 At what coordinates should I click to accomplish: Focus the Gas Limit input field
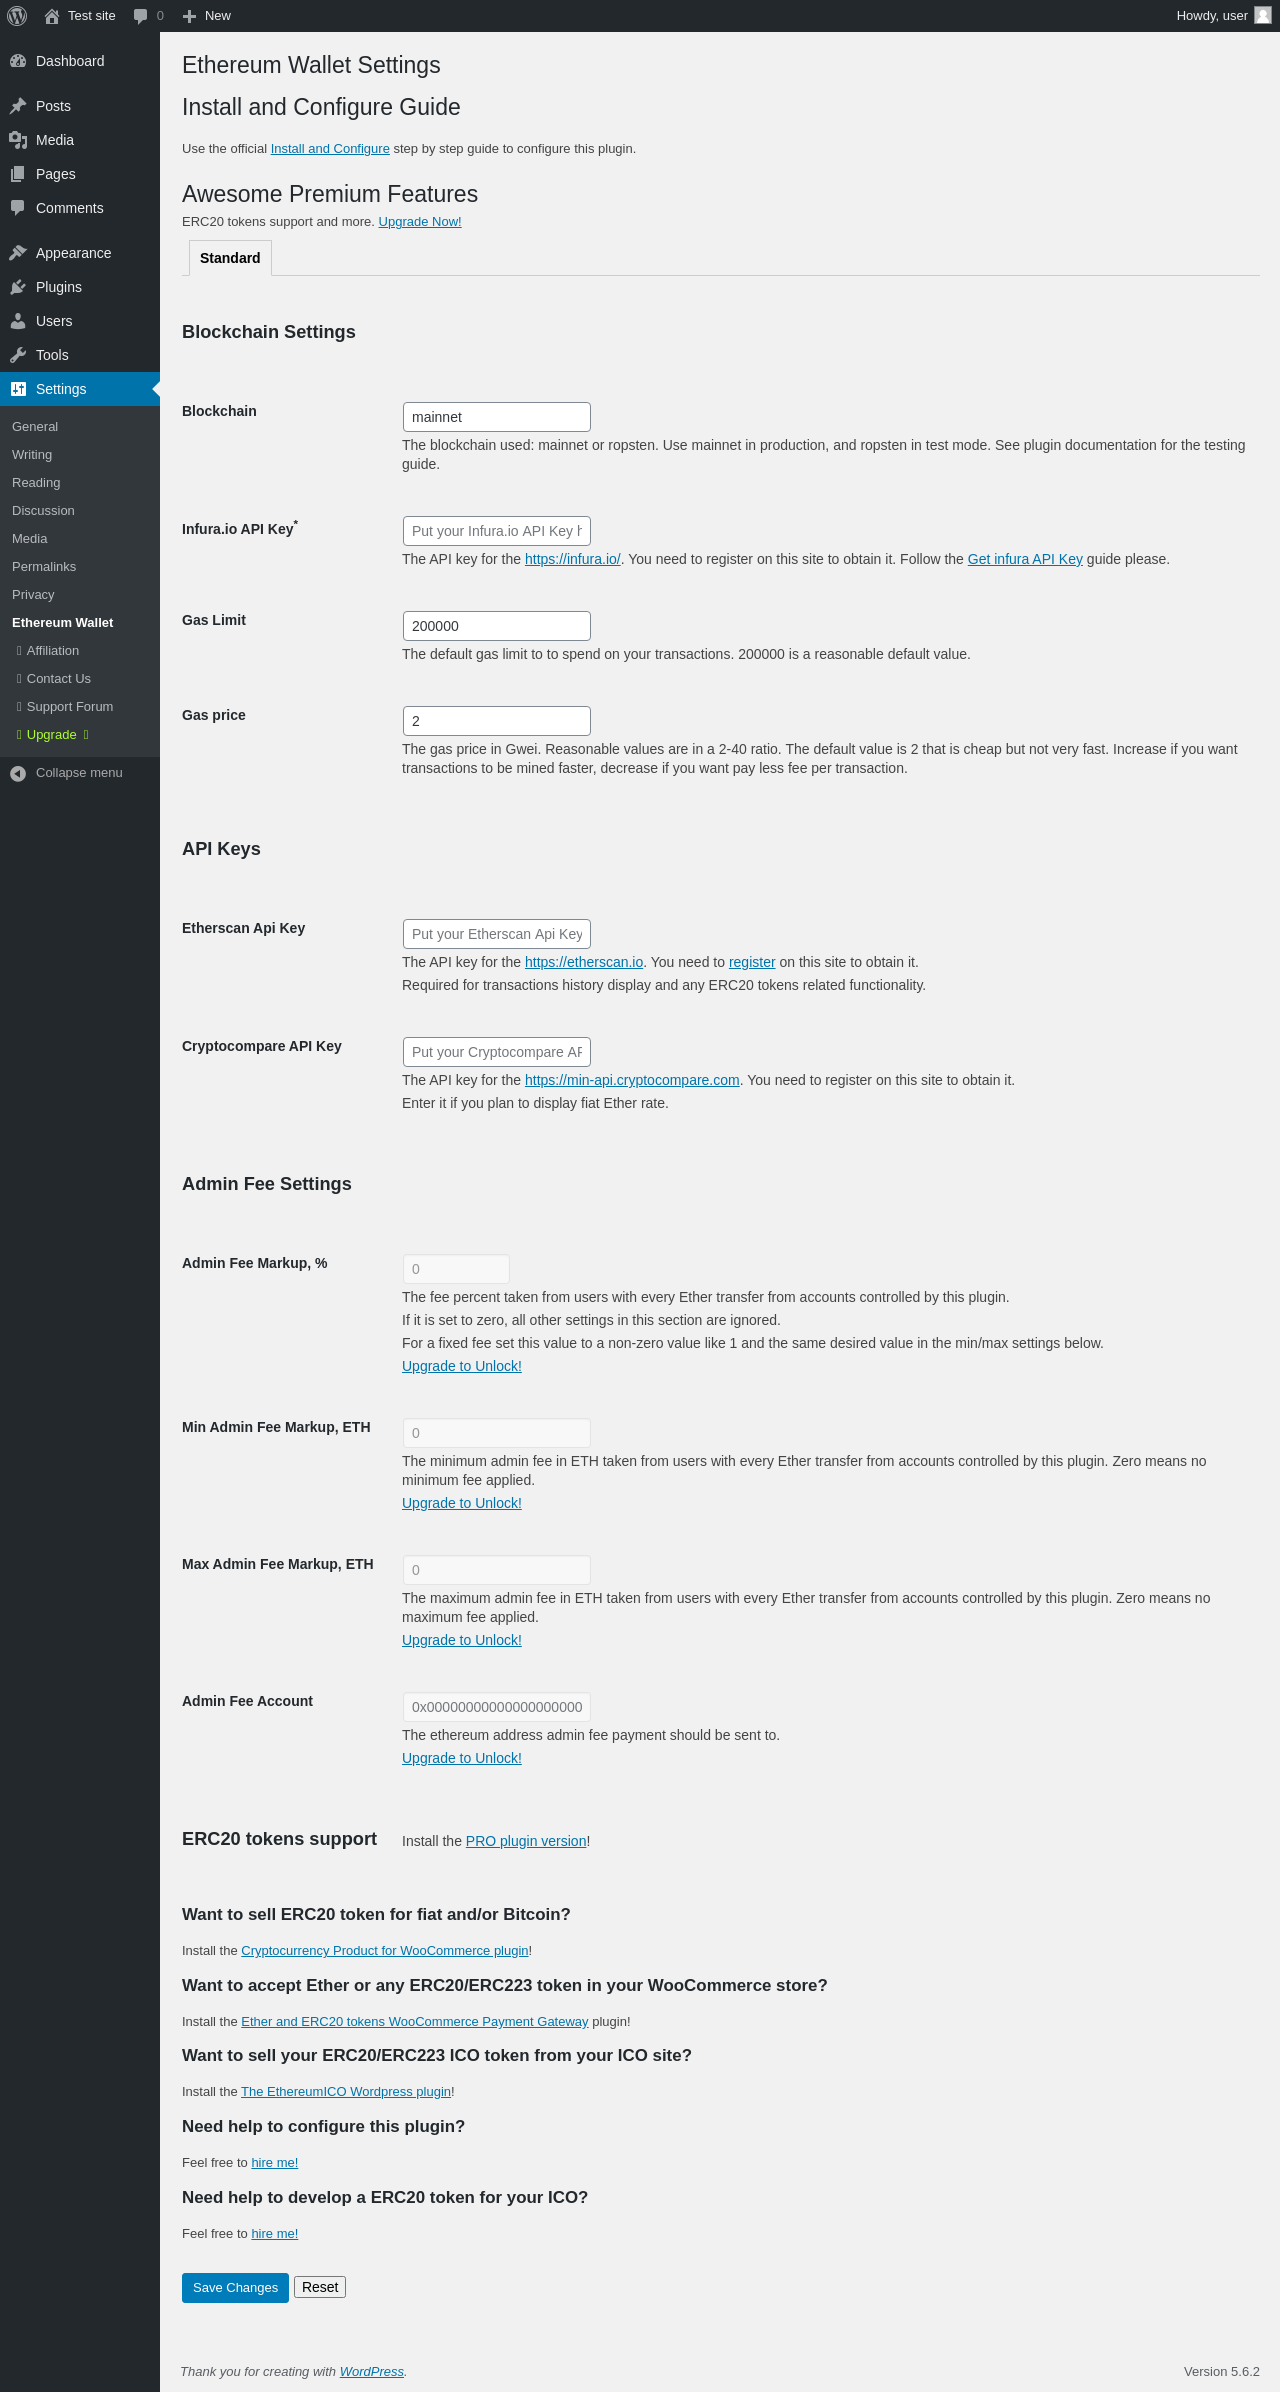click(x=497, y=626)
